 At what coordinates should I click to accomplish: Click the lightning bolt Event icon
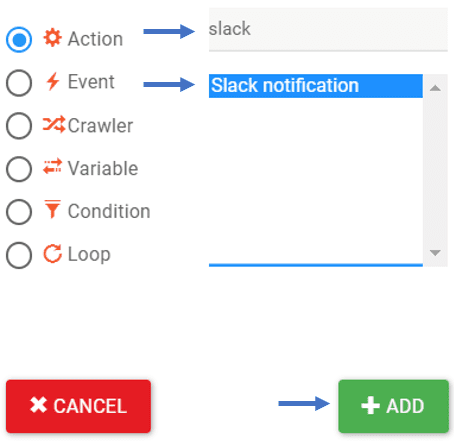click(x=53, y=81)
